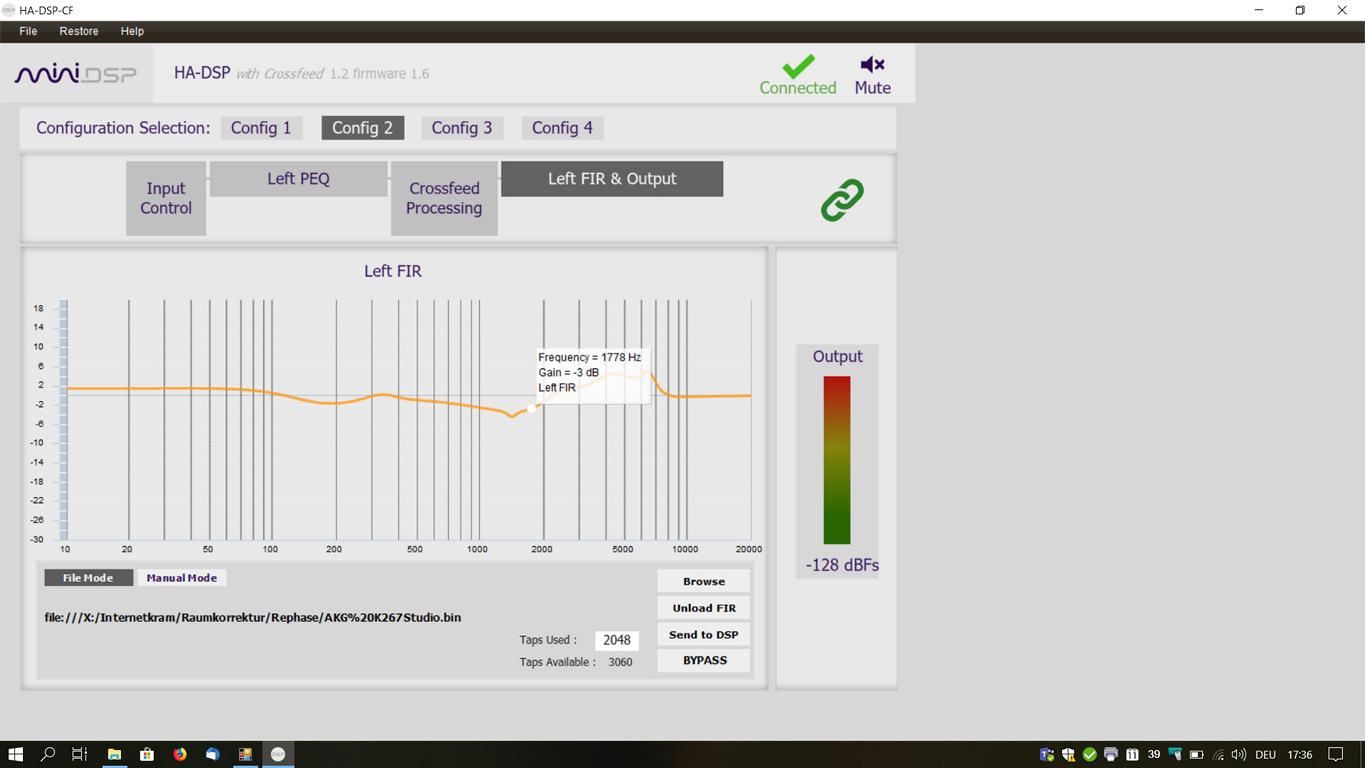
Task: Open Microsoft Store from the taskbar
Action: click(x=147, y=754)
